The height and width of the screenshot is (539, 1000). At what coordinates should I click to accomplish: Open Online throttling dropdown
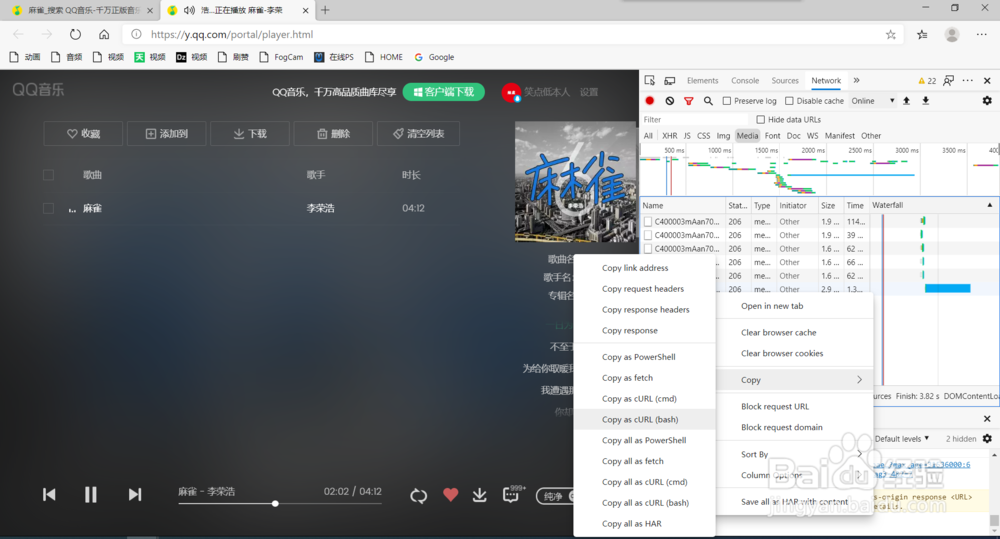click(873, 101)
